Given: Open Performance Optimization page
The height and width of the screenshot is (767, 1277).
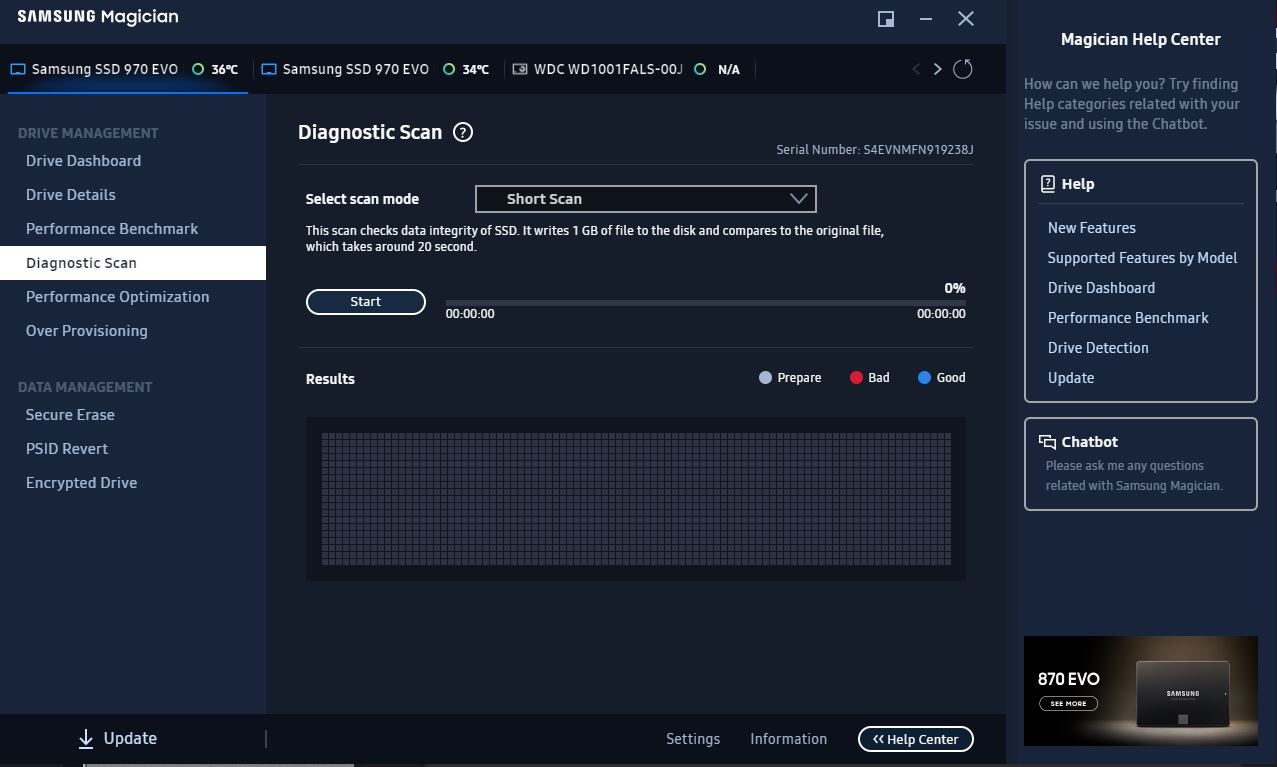Looking at the screenshot, I should (x=117, y=297).
